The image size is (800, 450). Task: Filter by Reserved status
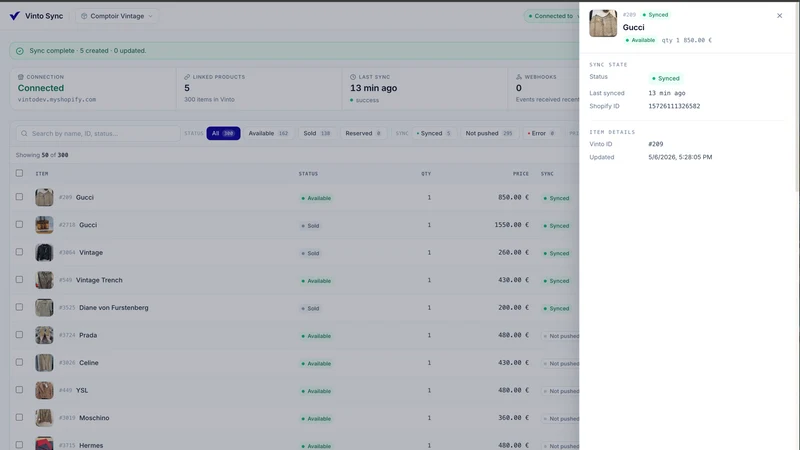[x=363, y=133]
